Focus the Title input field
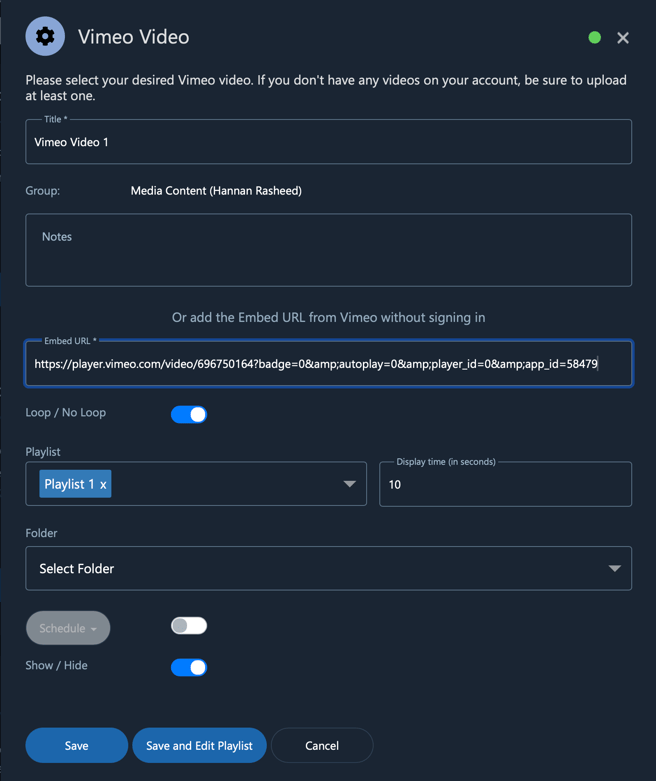Viewport: 656px width, 781px height. tap(328, 142)
